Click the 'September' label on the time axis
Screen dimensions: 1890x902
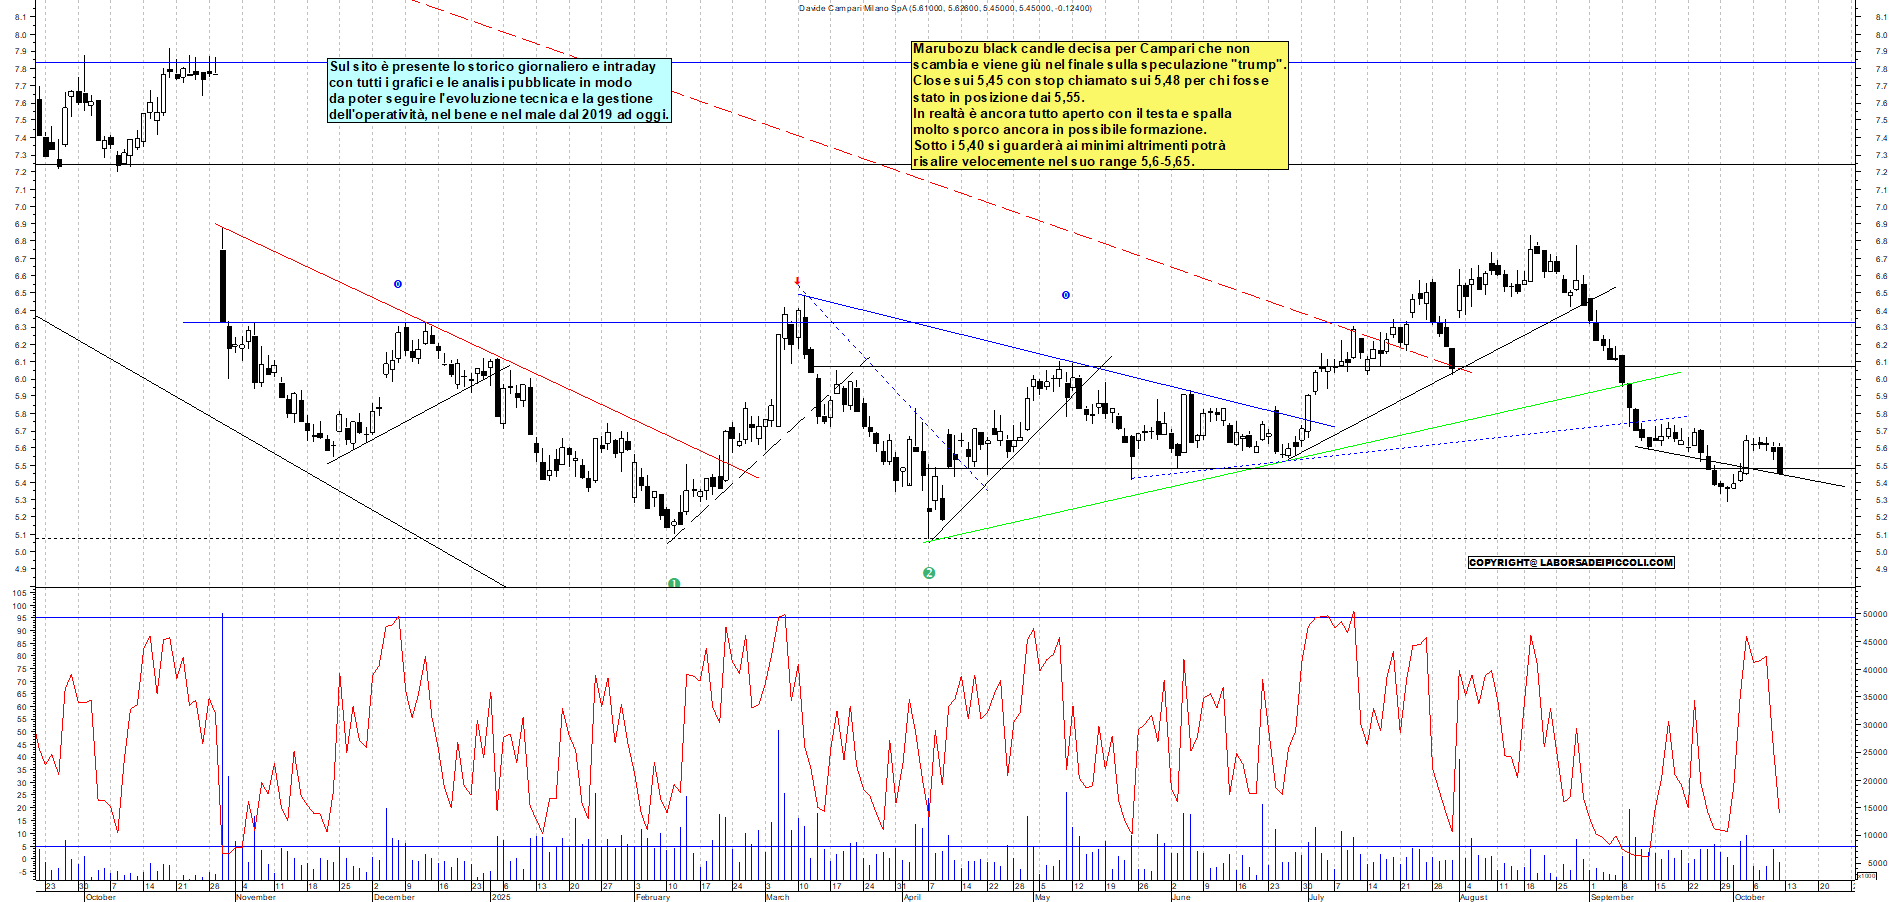click(1611, 897)
